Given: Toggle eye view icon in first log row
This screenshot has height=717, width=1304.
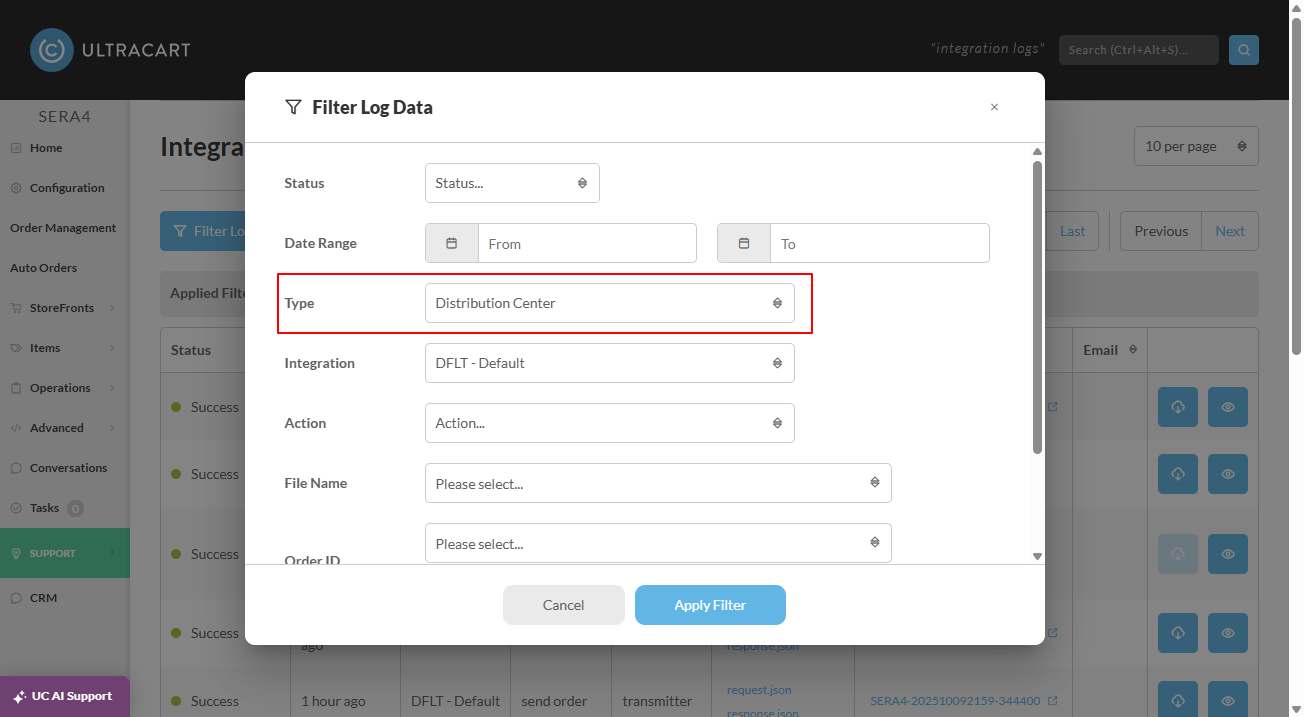Looking at the screenshot, I should (1228, 407).
